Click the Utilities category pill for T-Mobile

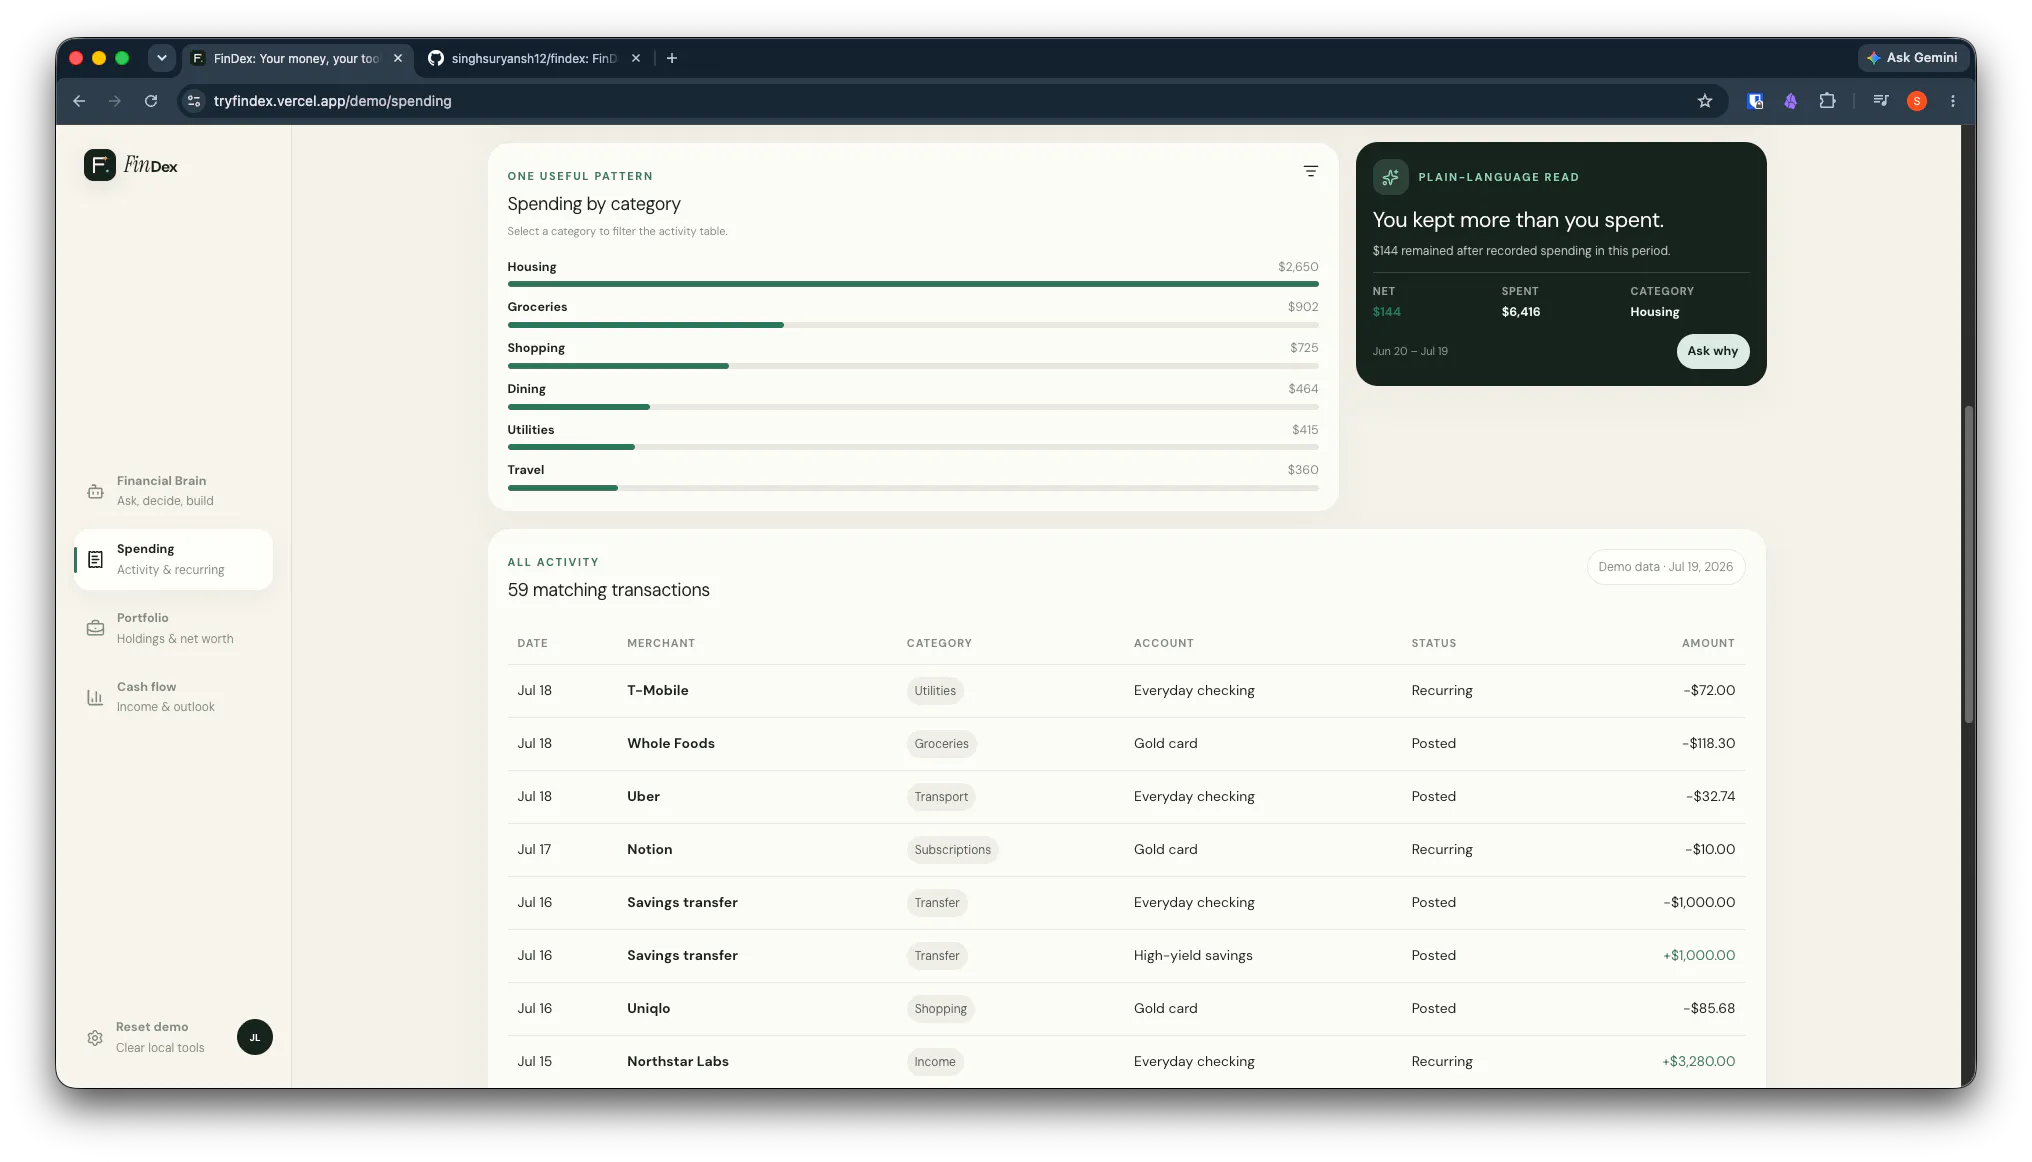(x=935, y=691)
